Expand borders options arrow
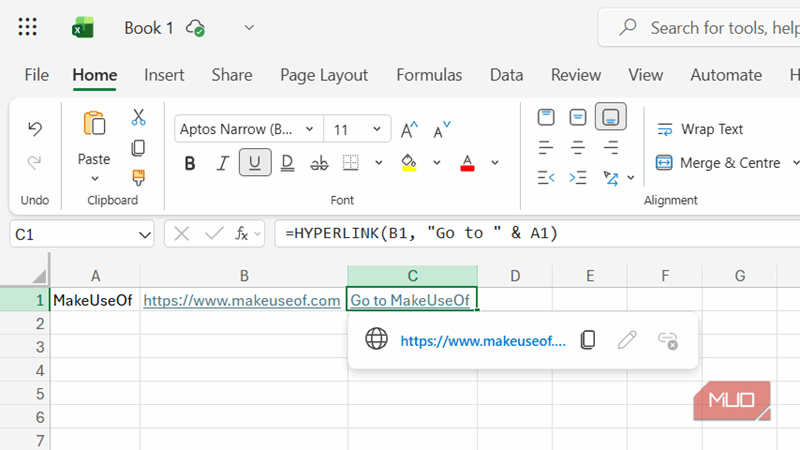The width and height of the screenshot is (800, 450). pos(378,163)
